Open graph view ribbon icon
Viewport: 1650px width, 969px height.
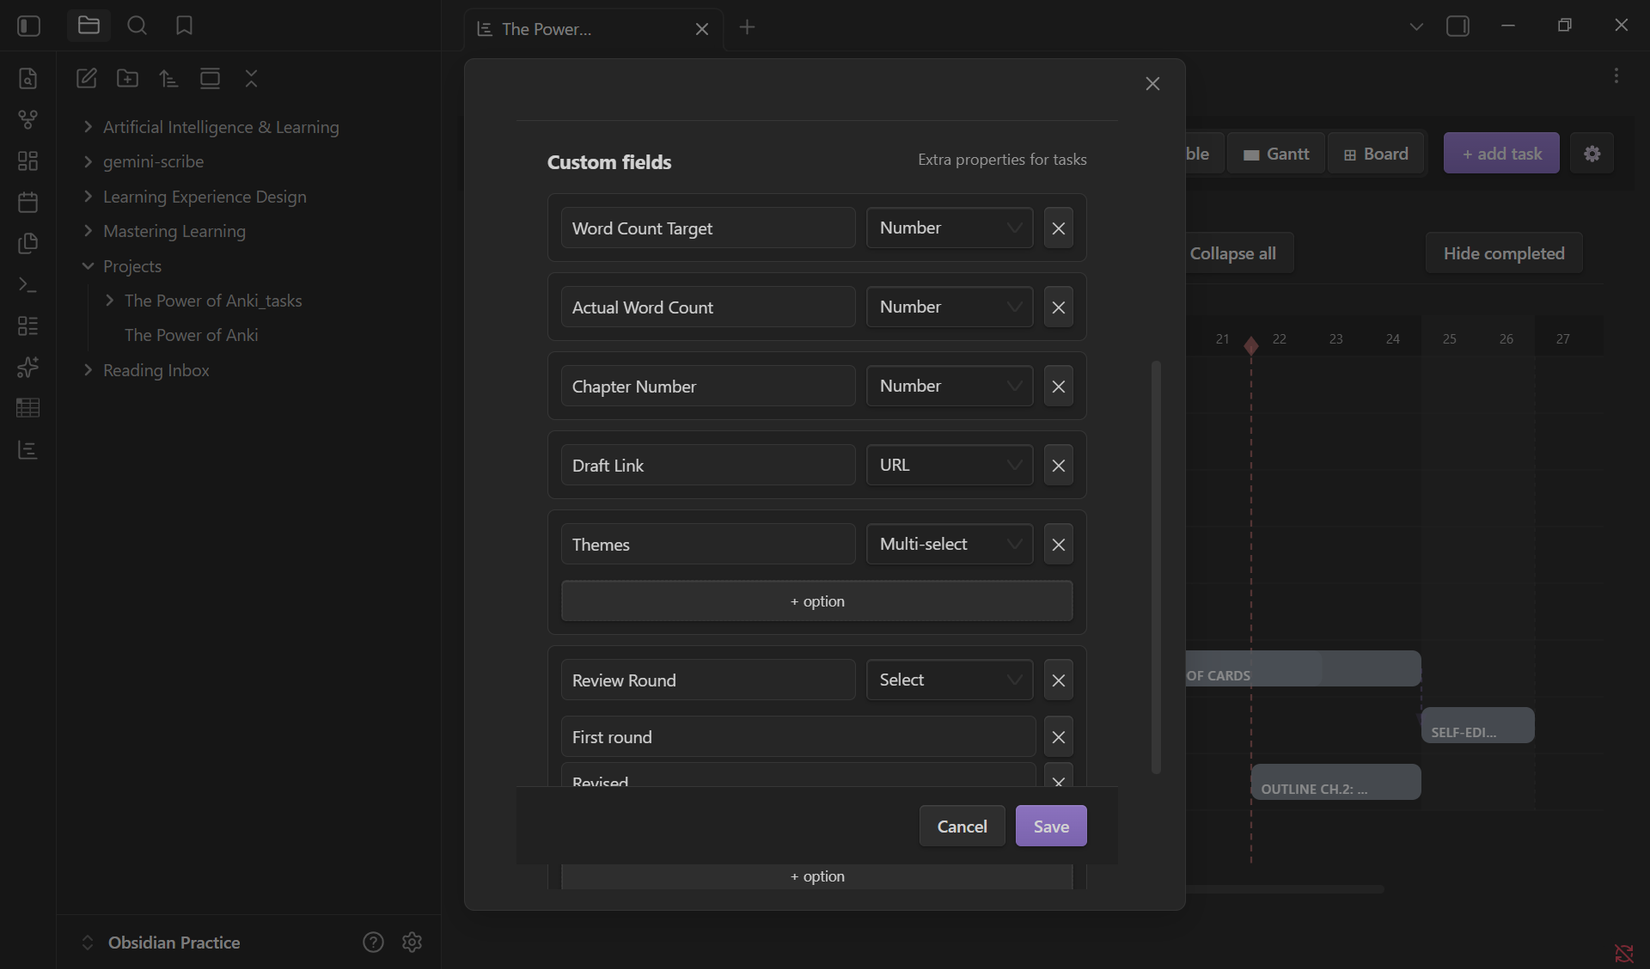[28, 120]
